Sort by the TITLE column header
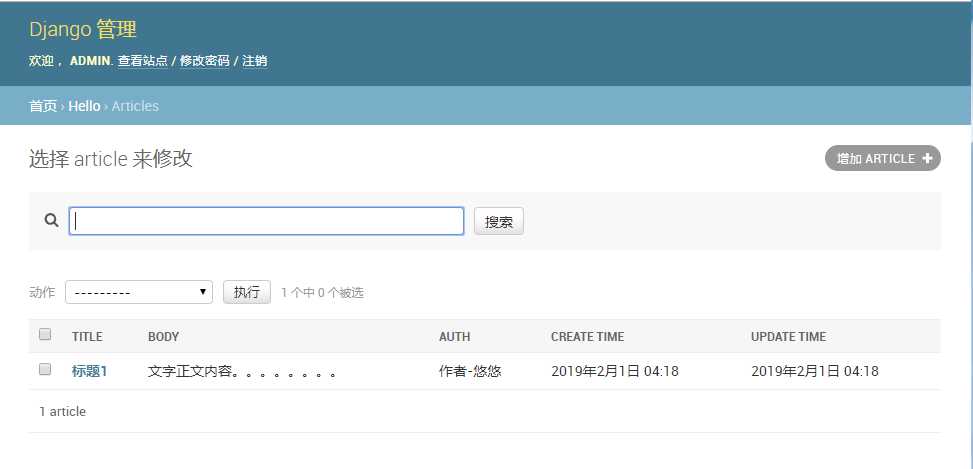 click(x=87, y=337)
